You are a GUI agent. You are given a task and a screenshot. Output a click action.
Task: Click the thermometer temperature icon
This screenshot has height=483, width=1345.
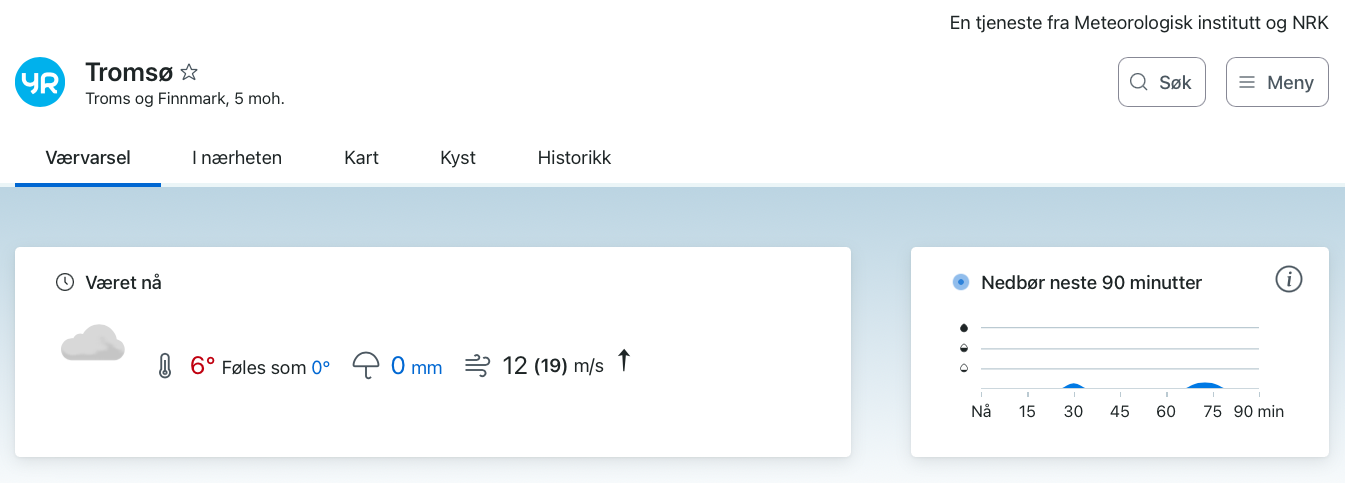click(x=165, y=366)
